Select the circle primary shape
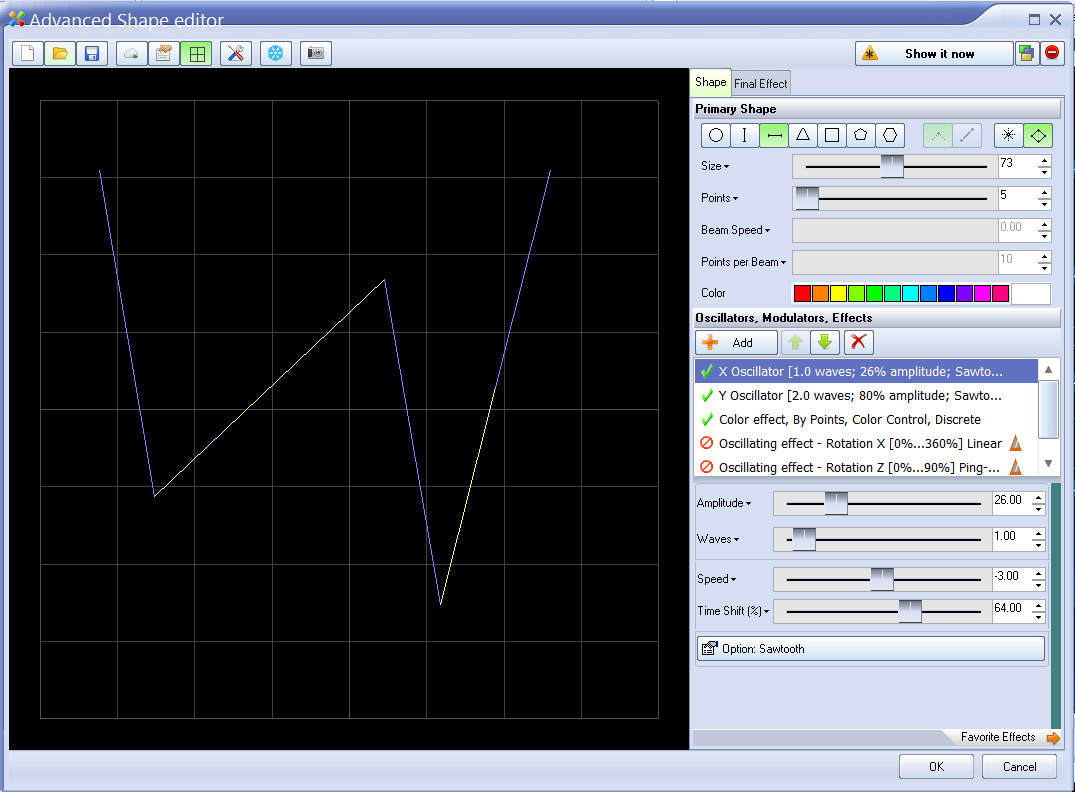The width and height of the screenshot is (1075, 792). (x=715, y=136)
